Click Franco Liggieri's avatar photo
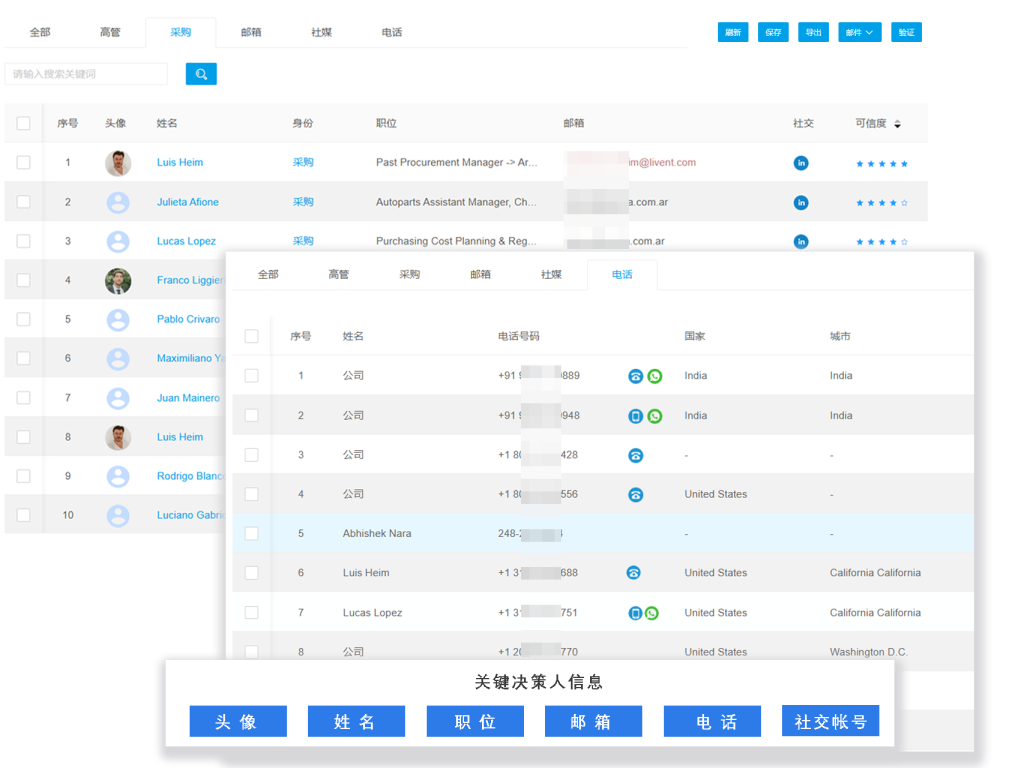This screenshot has height=768, width=1024. (x=118, y=281)
